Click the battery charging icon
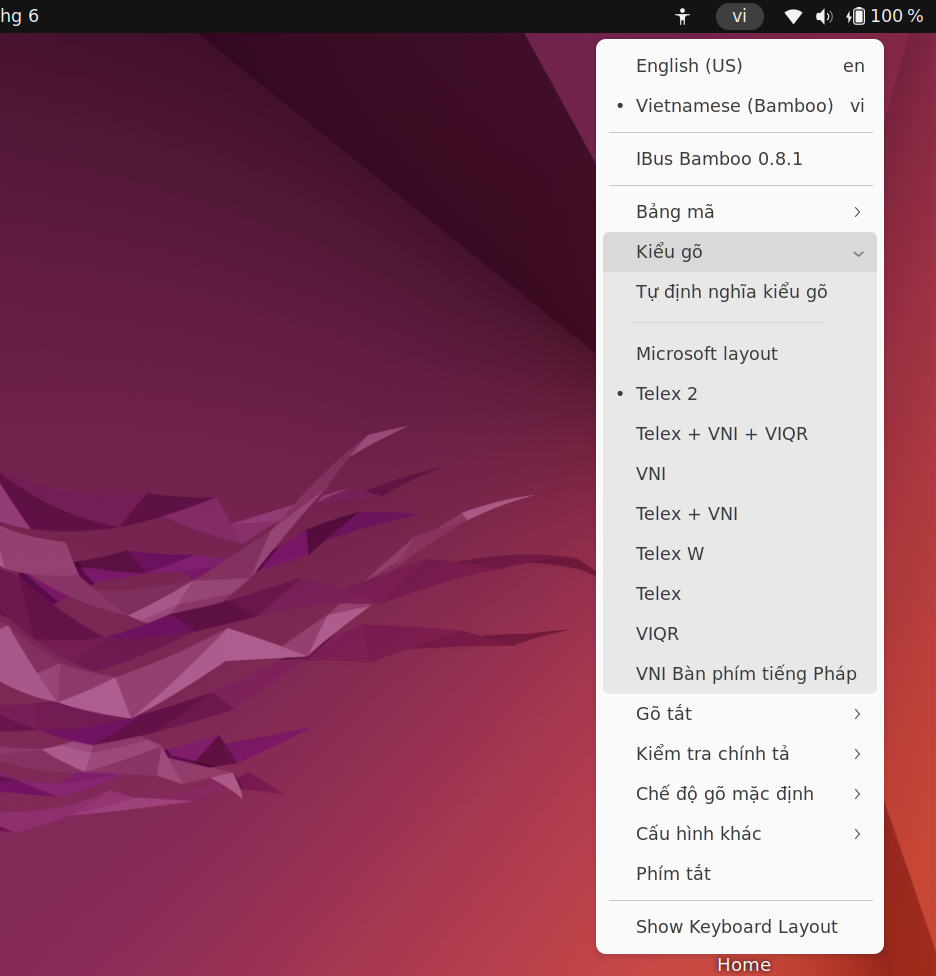936x976 pixels. click(856, 16)
